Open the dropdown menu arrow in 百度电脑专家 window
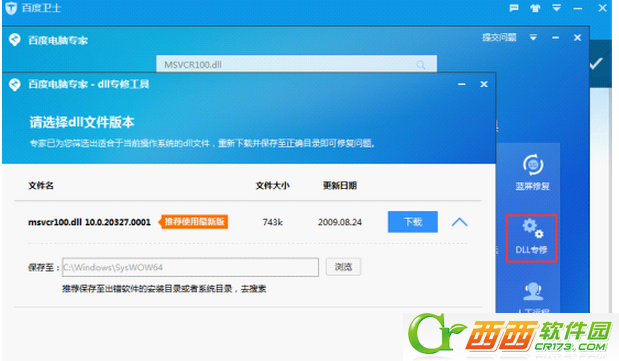This screenshot has width=619, height=361. tap(533, 38)
